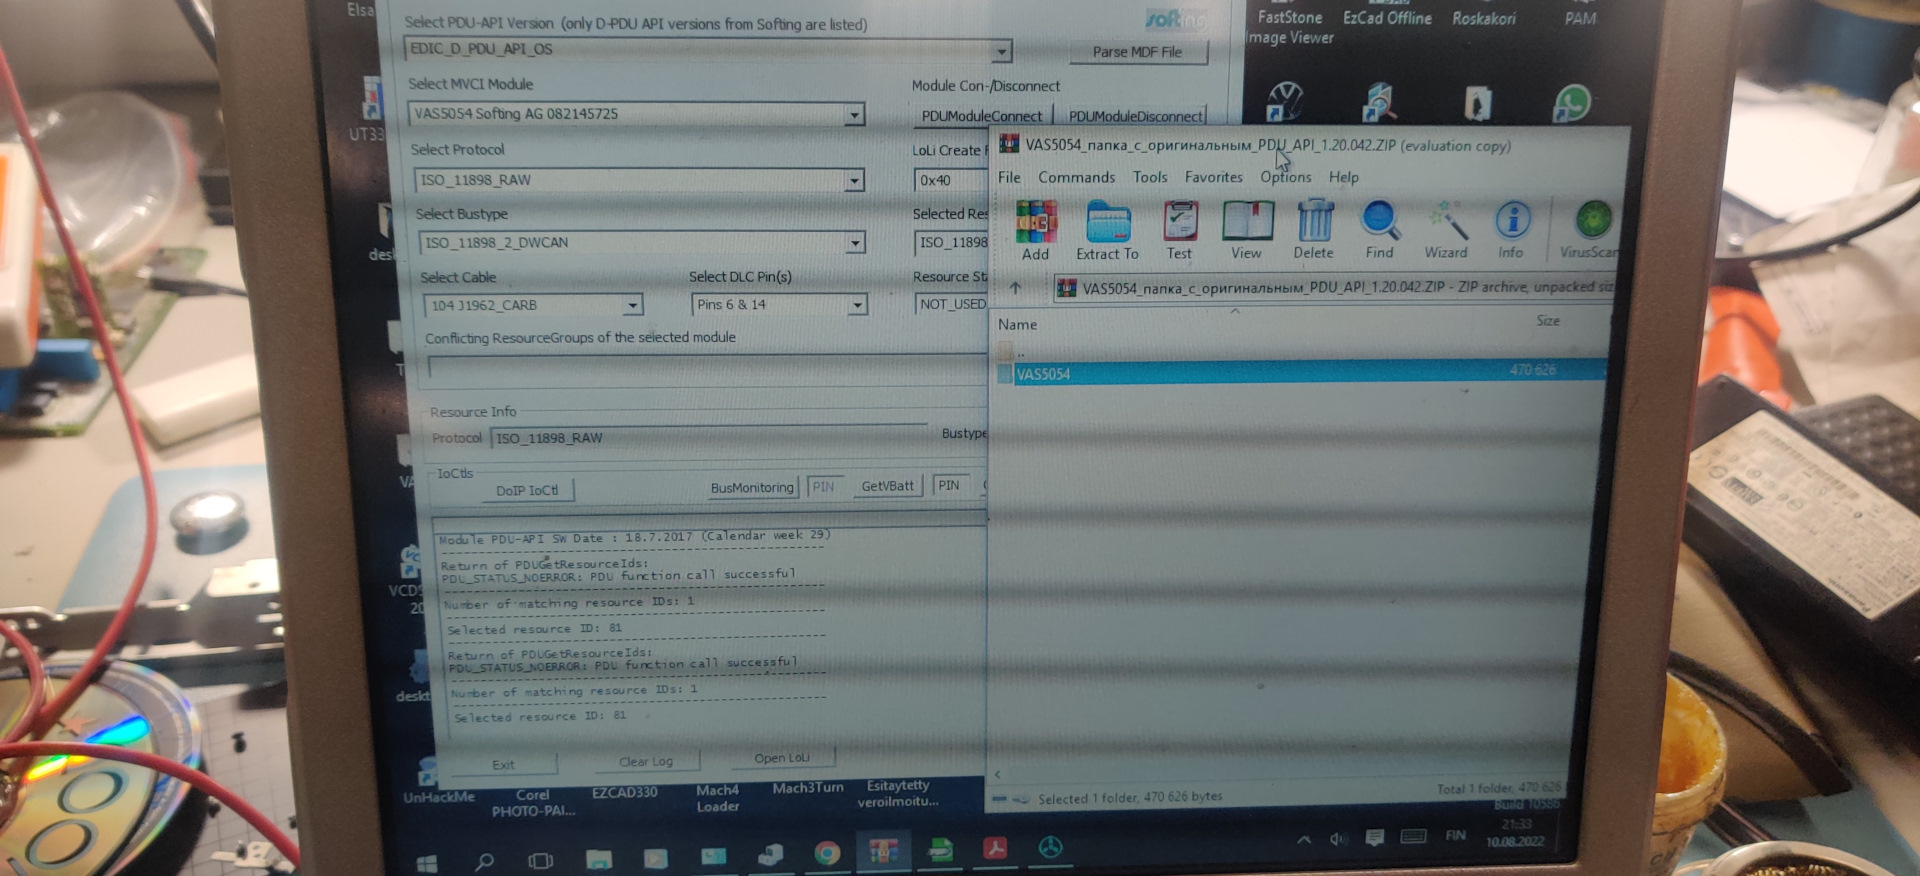
Task: Open the Windows Start menu
Action: pyautogui.click(x=427, y=862)
